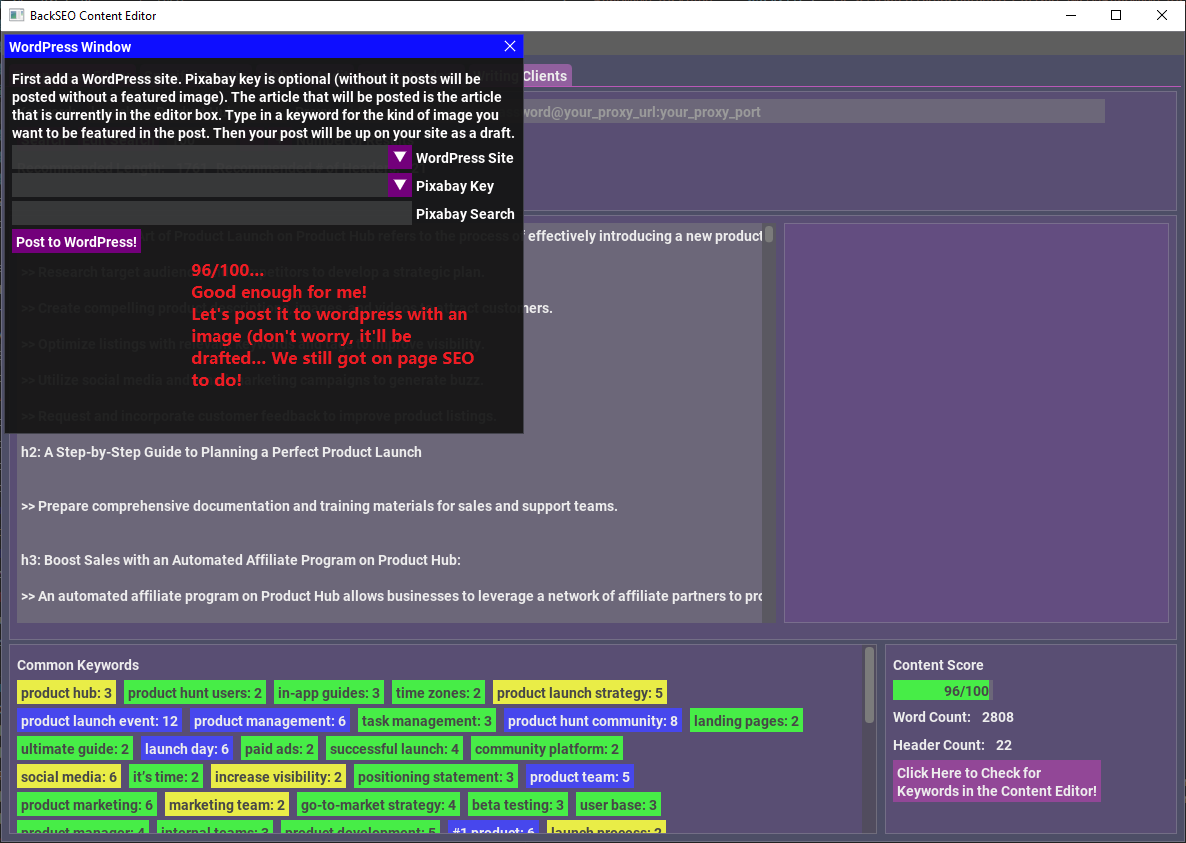
Task: Select 'positioning statement: 3' keyword tag
Action: 436,777
